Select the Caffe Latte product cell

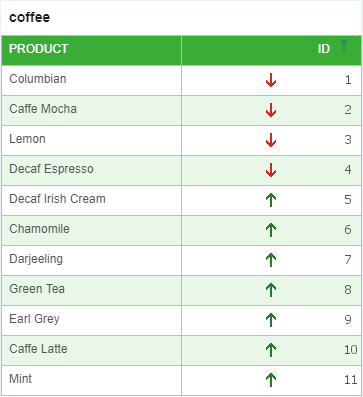92,350
